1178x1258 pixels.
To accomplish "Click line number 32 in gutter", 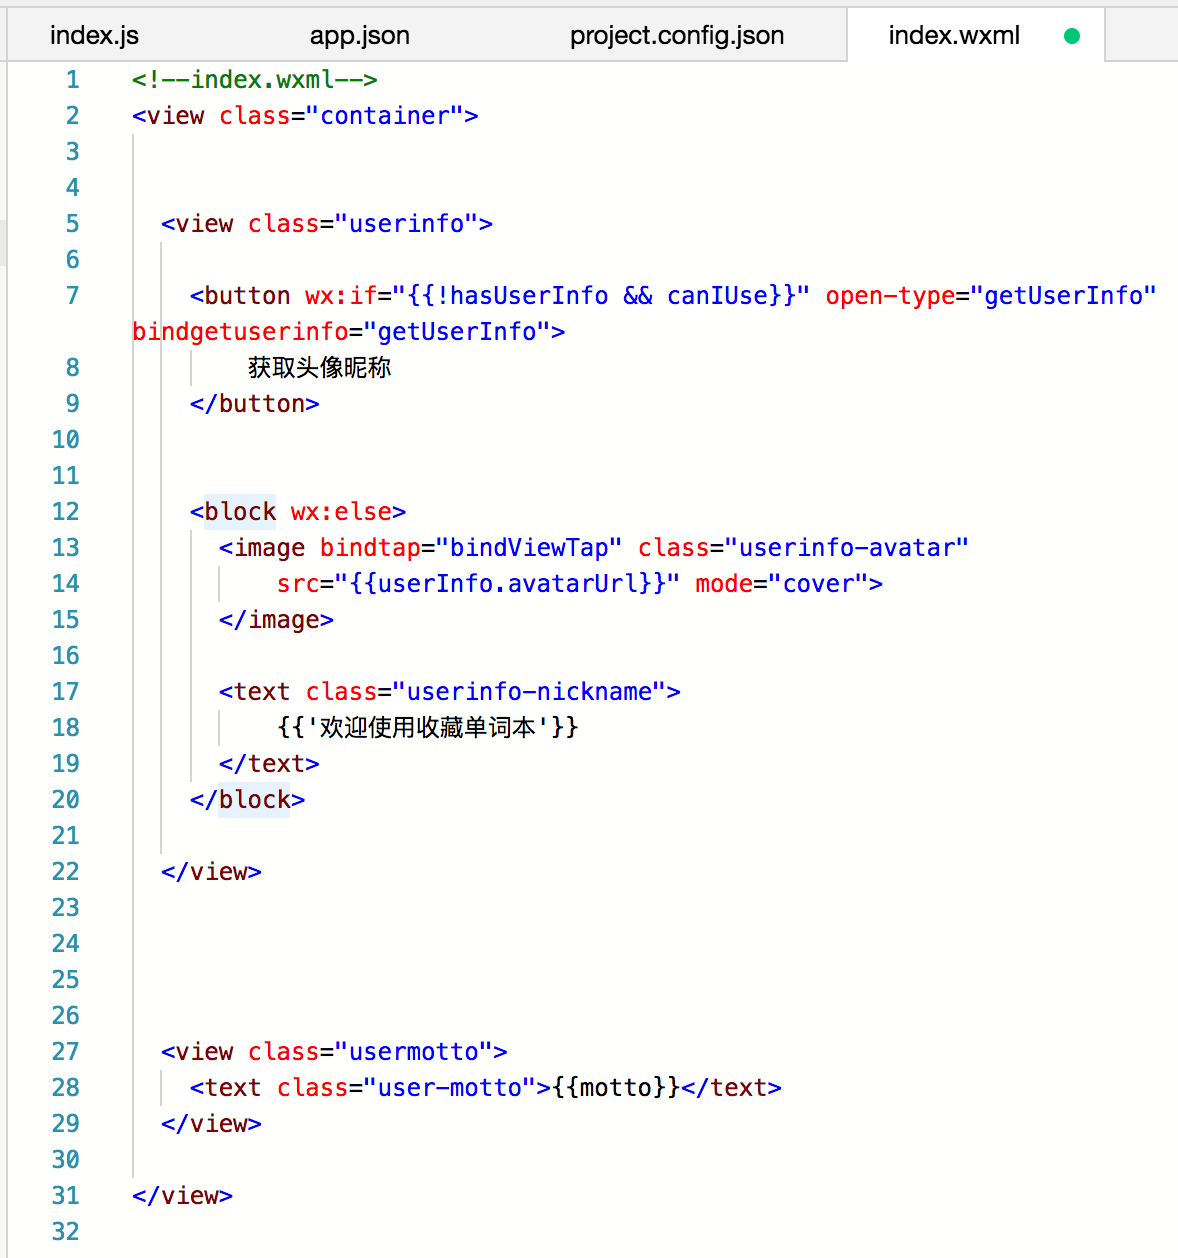I will (65, 1232).
